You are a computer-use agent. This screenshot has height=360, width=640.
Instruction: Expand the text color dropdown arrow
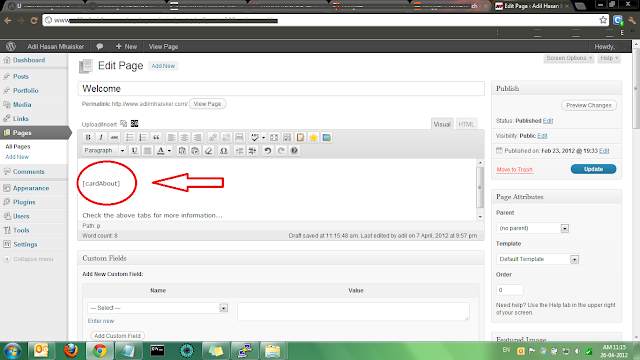pyautogui.click(x=169, y=151)
